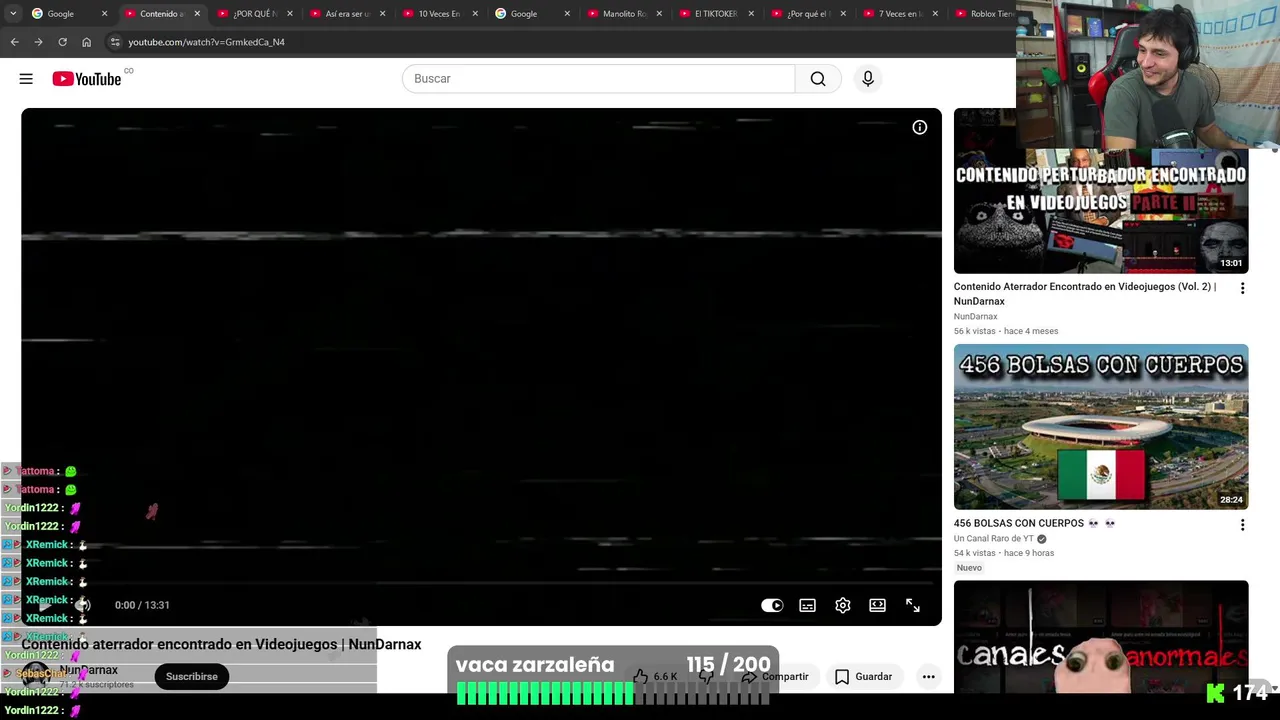Close the Manolito tab
Viewport: 1280px width, 720px height.
659,14
